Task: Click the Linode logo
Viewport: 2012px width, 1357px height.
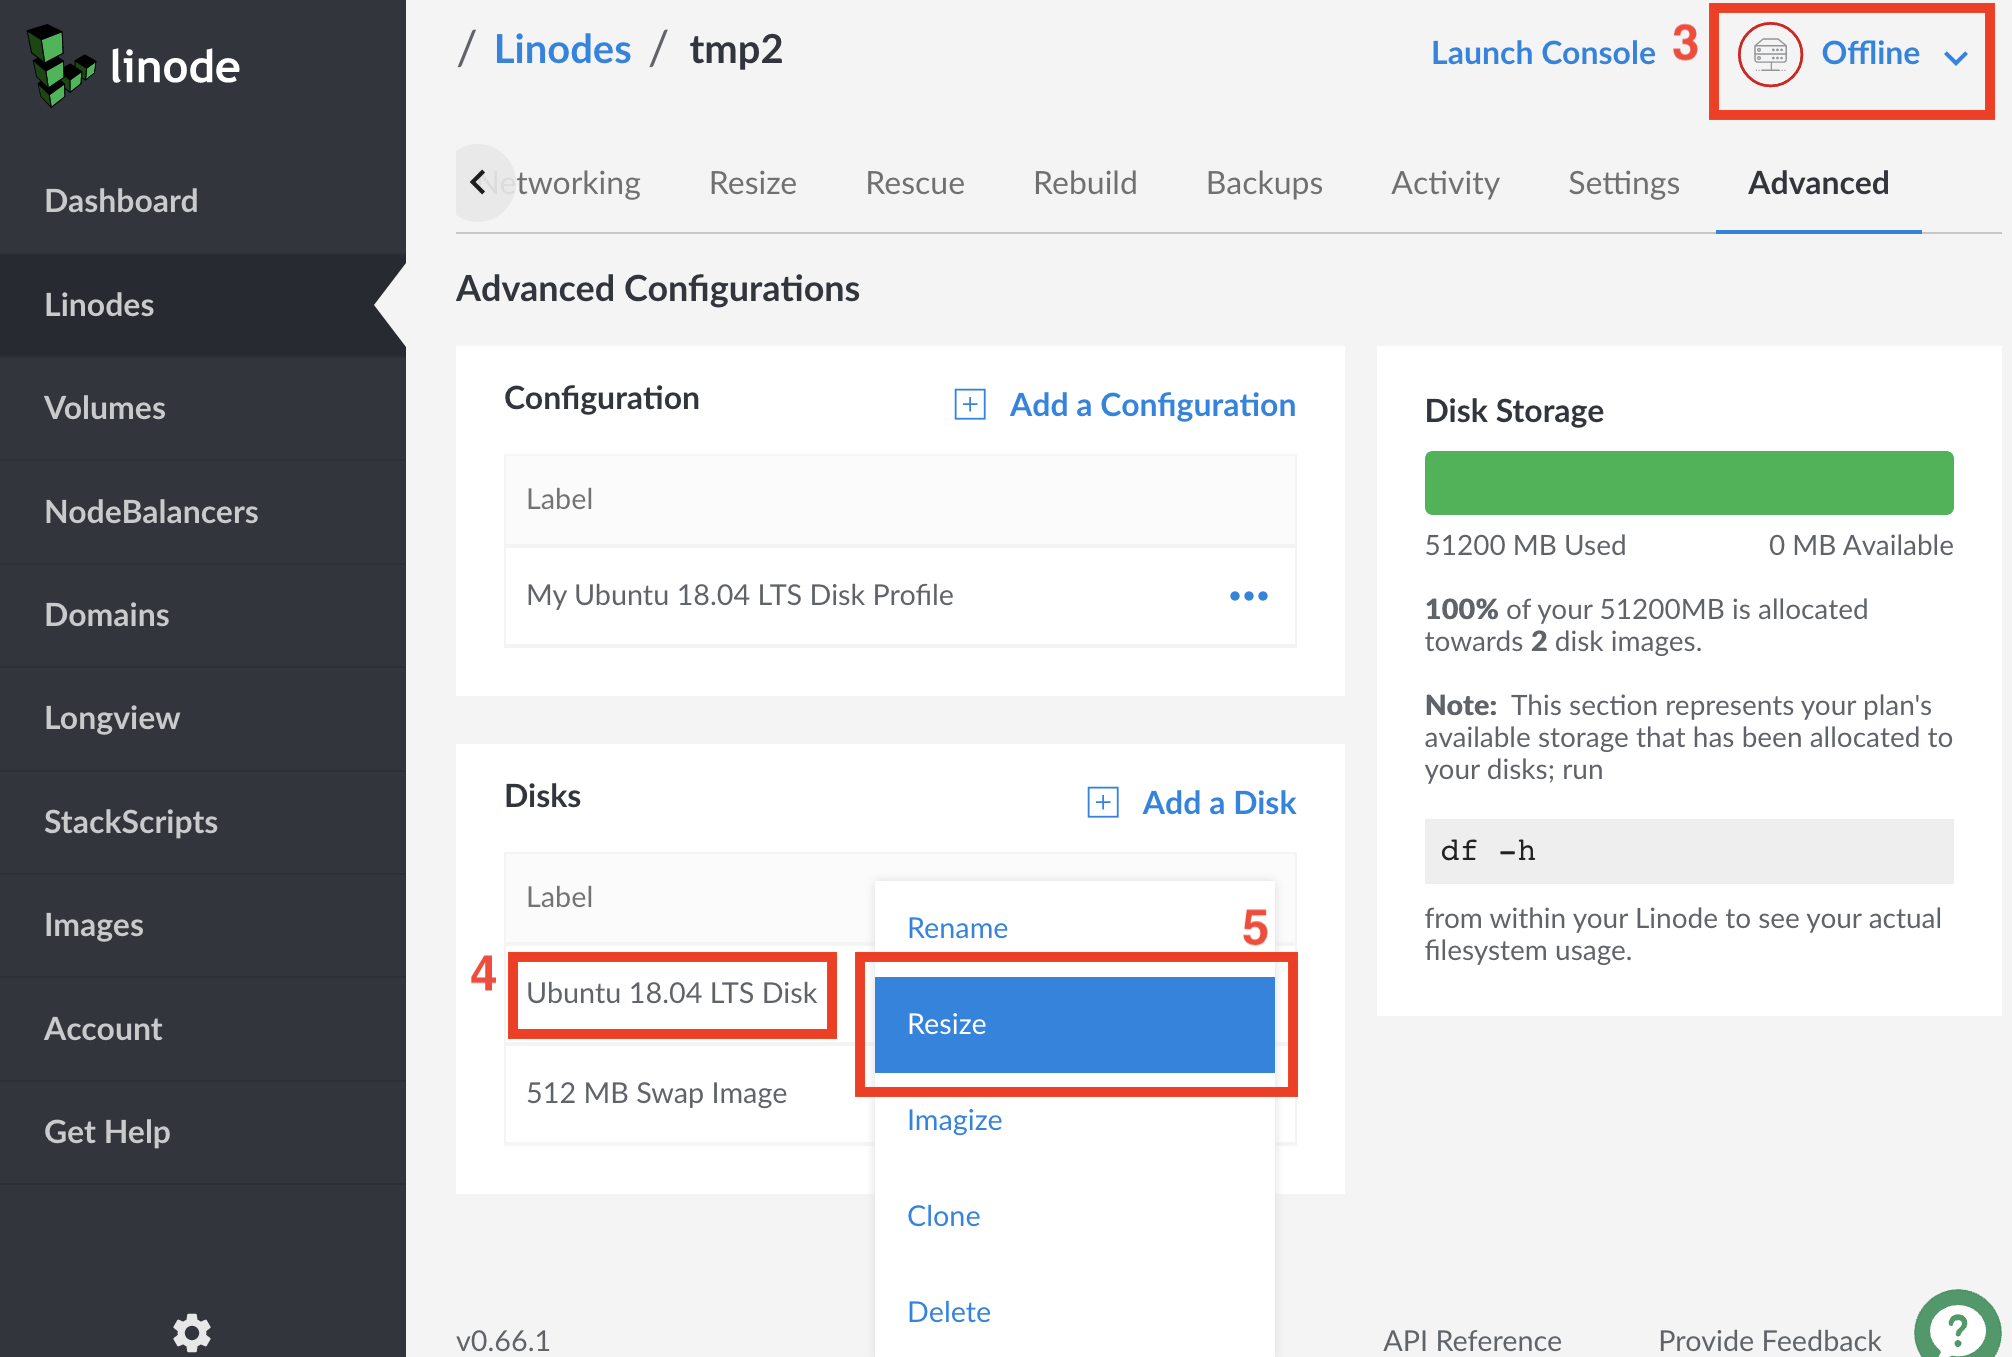Action: [x=133, y=66]
